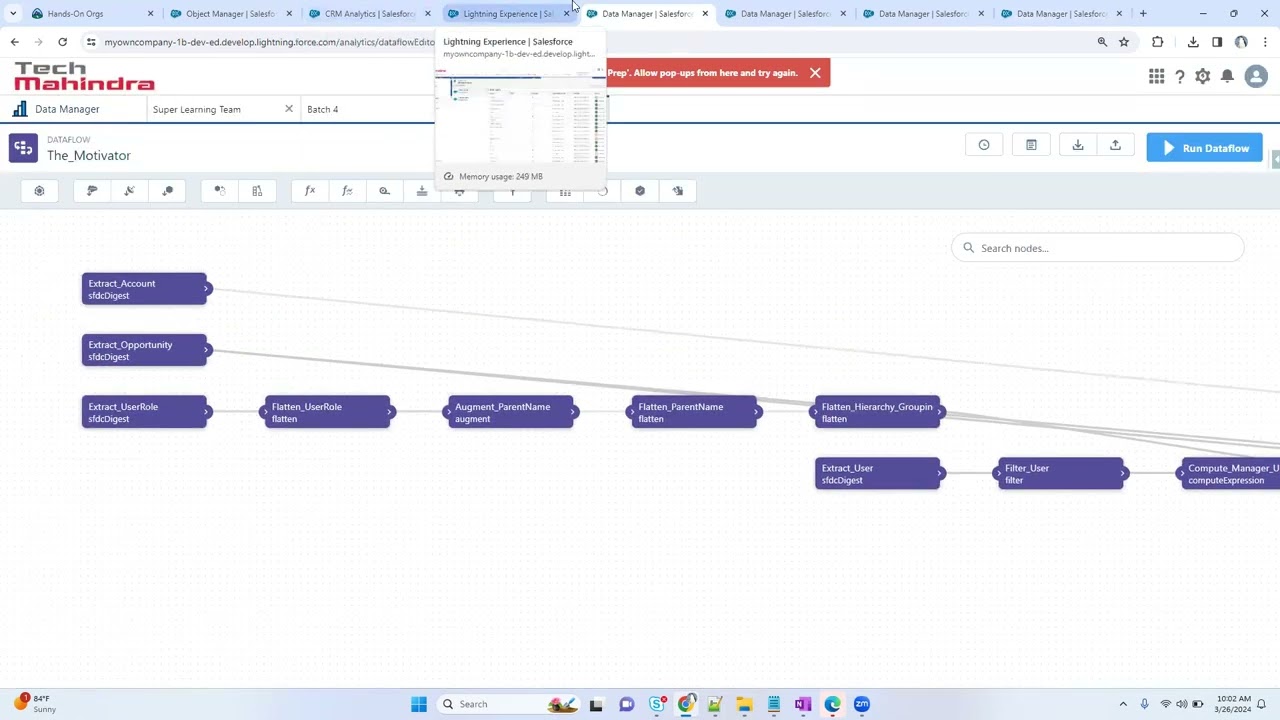
Task: Add an export node from toolbar
Action: pyautogui.click(x=678, y=191)
